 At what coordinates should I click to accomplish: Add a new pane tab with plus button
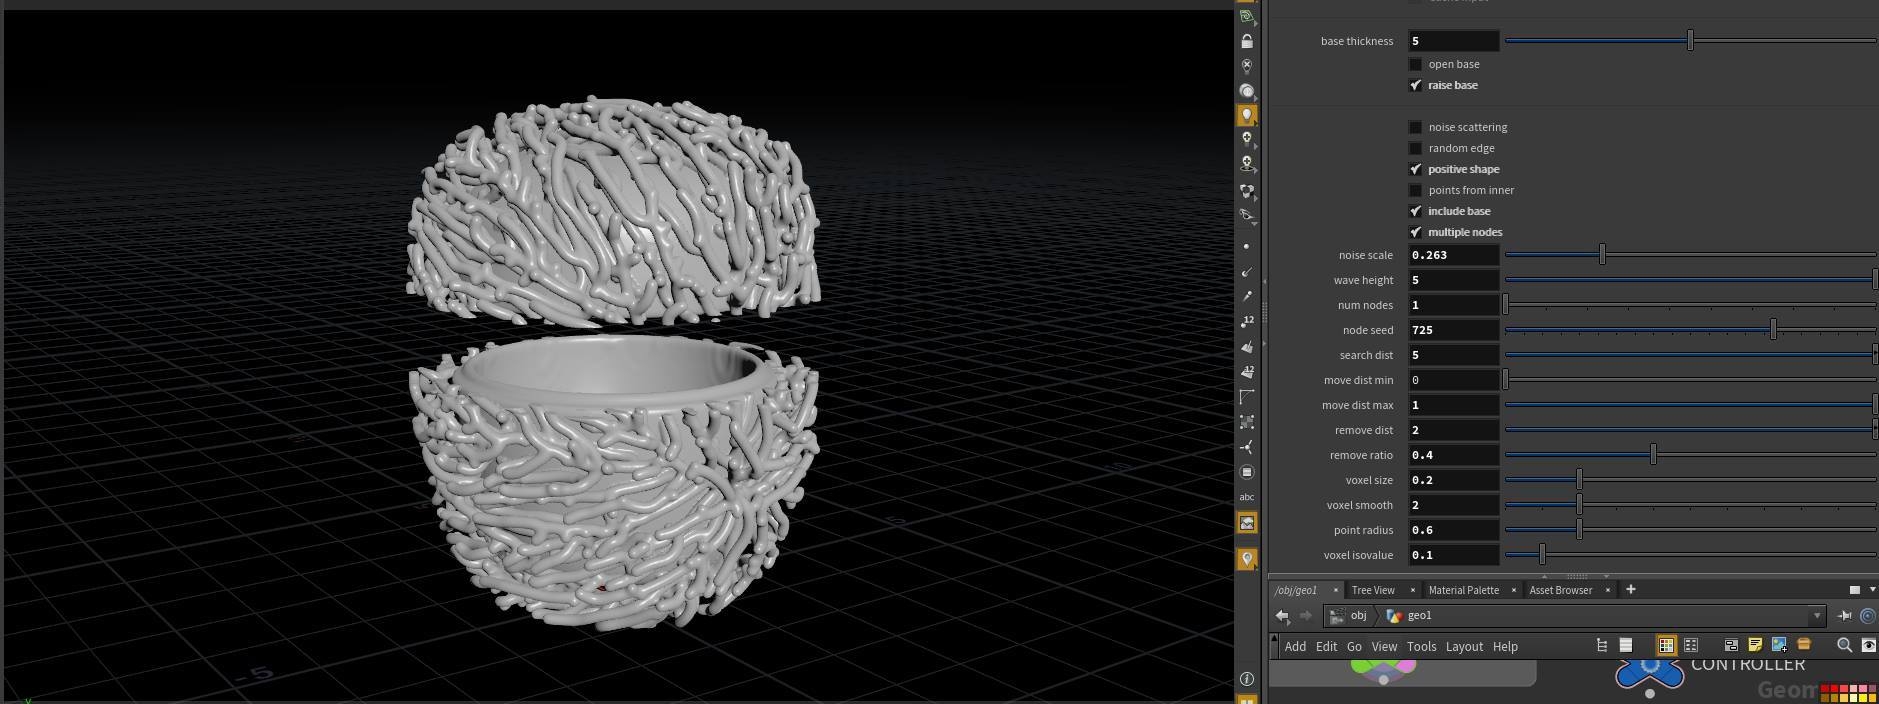pyautogui.click(x=1630, y=589)
